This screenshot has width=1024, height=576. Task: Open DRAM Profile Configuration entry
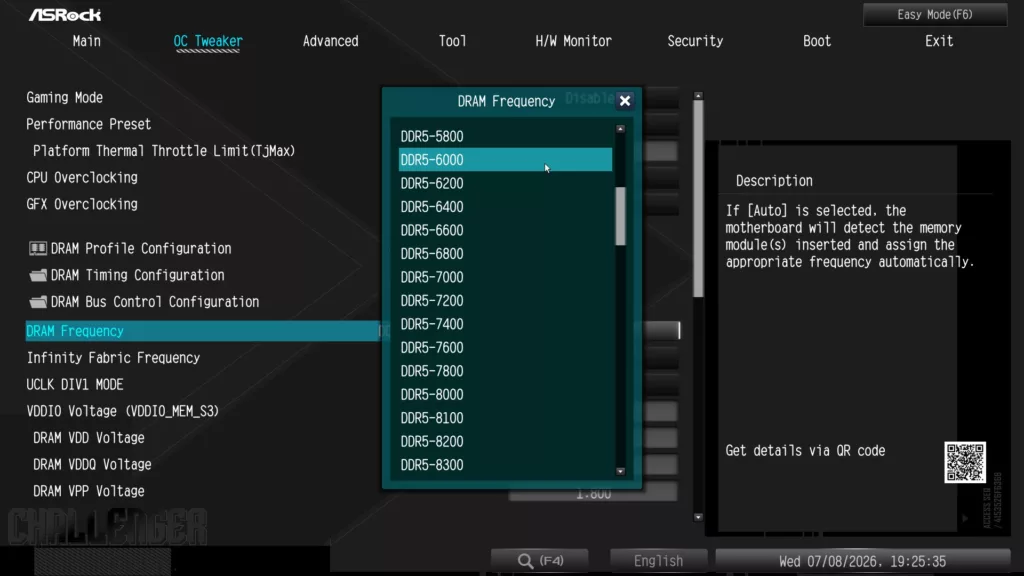click(141, 248)
